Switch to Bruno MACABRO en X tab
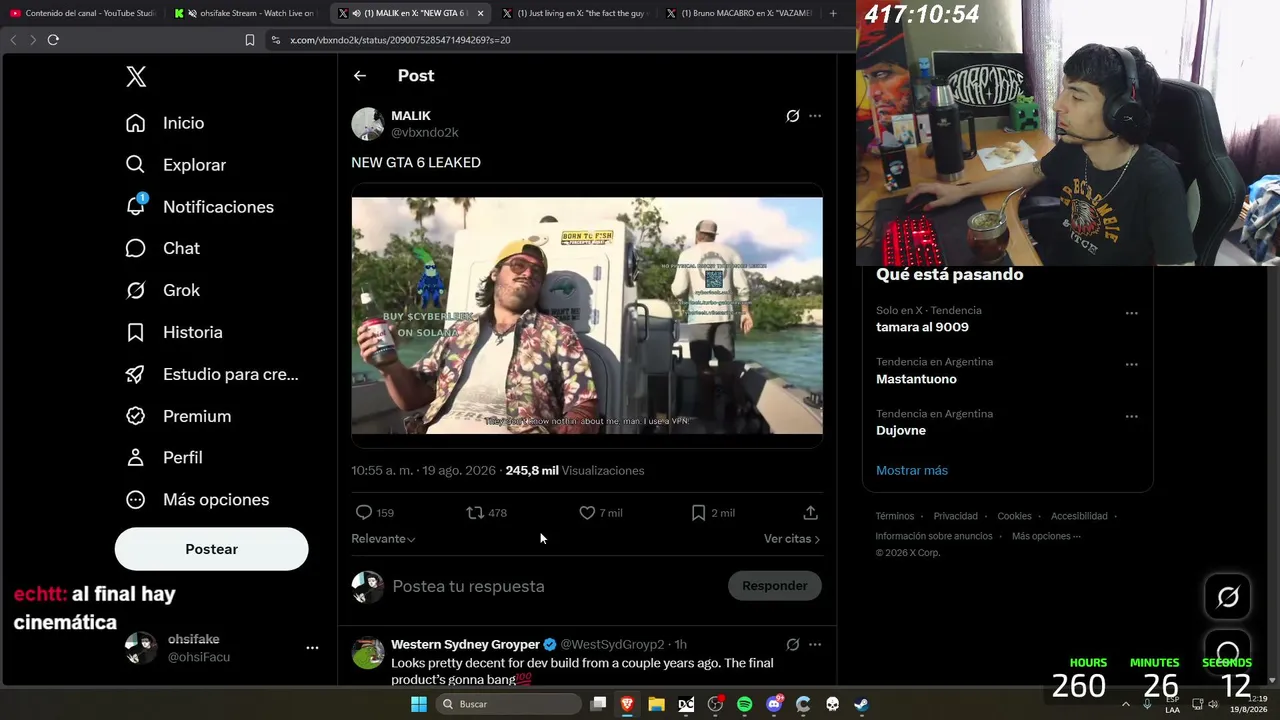This screenshot has height=720, width=1280. pos(738,13)
